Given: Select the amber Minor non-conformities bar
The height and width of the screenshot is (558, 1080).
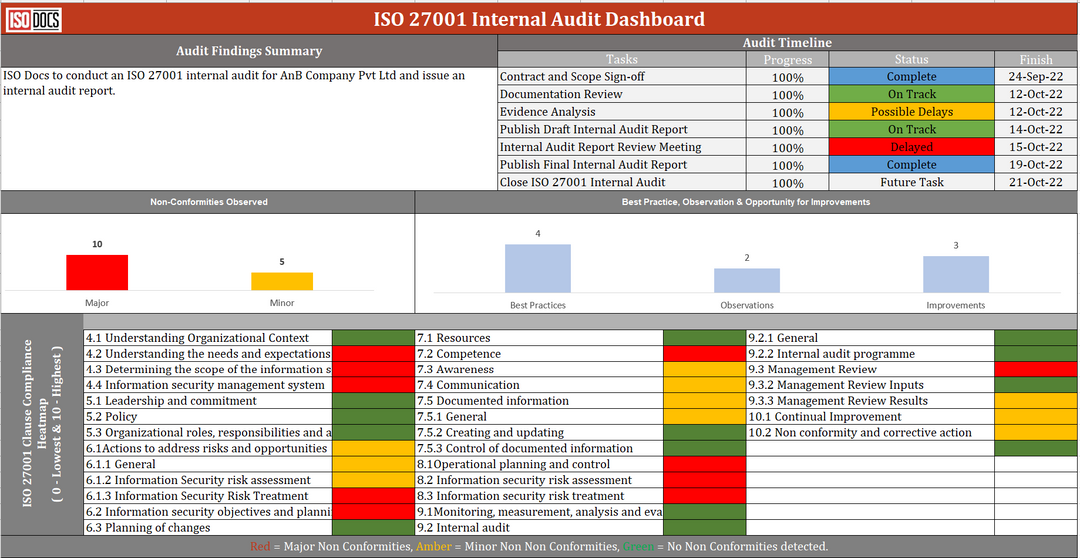Looking at the screenshot, I should 281,281.
